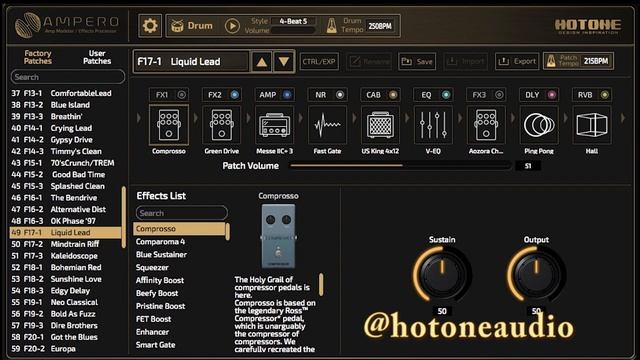Select Pristine Boost in Effects List

pos(160,306)
